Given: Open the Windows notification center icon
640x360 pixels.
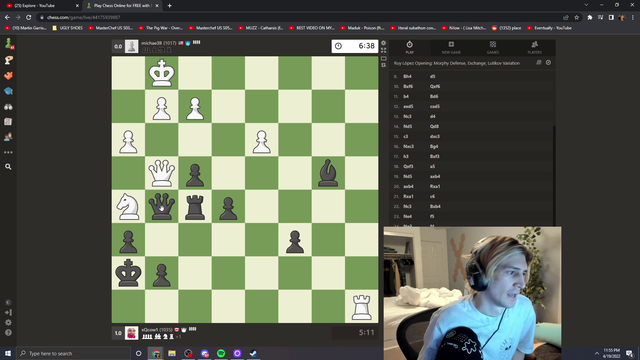Looking at the screenshot, I should tap(629, 353).
